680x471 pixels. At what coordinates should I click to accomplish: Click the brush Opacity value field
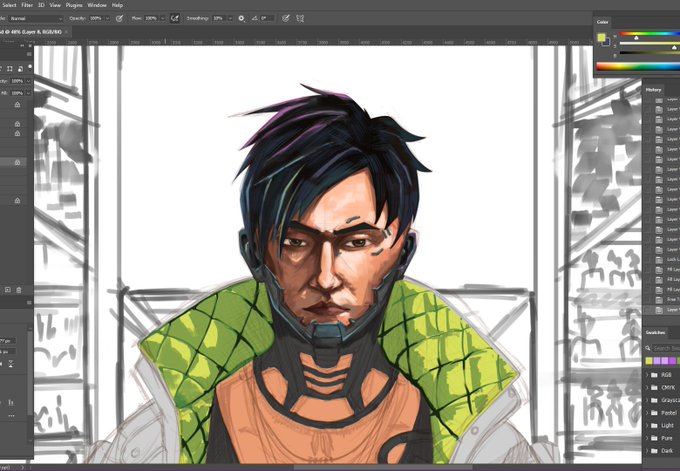(x=96, y=19)
